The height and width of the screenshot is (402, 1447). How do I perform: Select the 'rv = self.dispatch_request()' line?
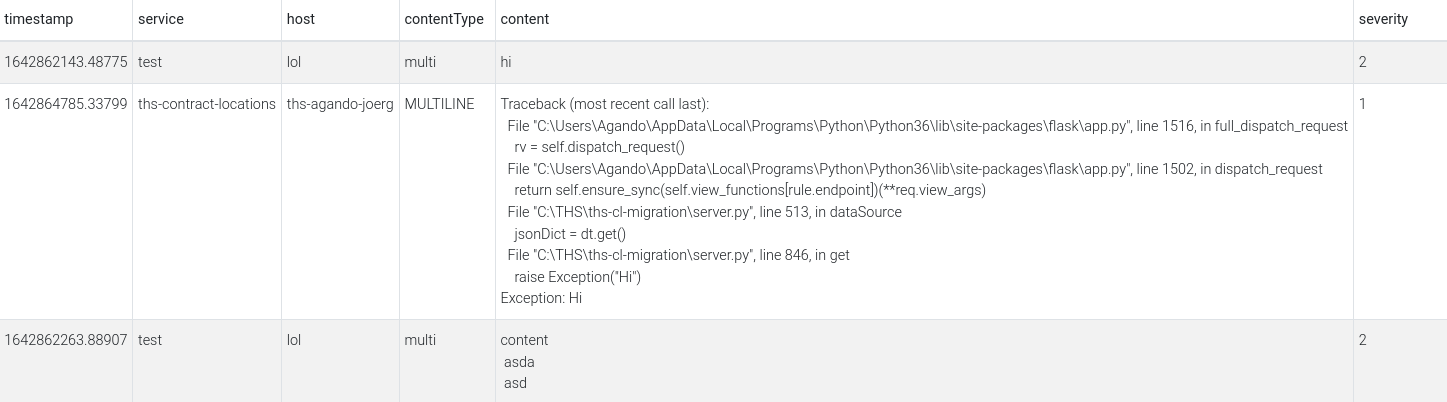(x=599, y=147)
